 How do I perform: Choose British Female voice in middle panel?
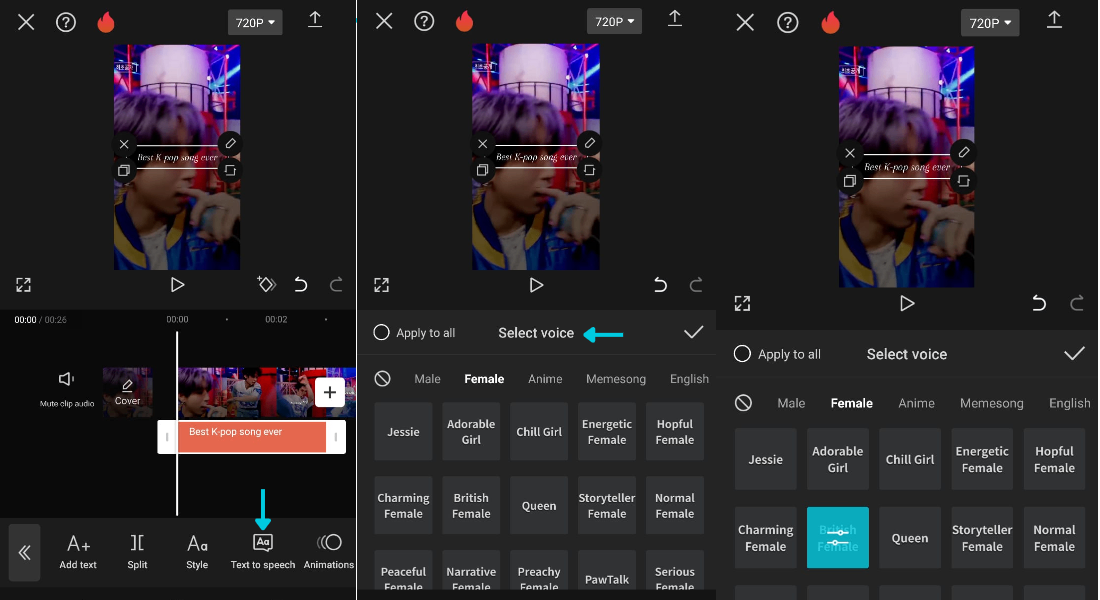coord(471,505)
